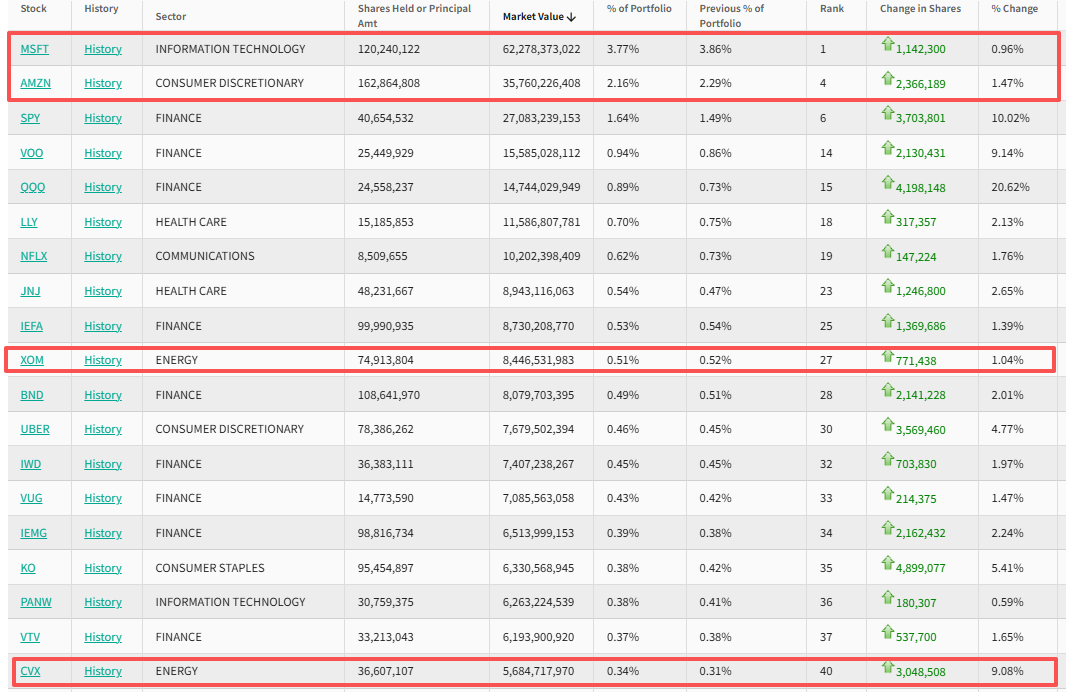Viewport: 1066px width, 692px height.
Task: Click the green up arrow in NFLX row
Action: [x=887, y=252]
